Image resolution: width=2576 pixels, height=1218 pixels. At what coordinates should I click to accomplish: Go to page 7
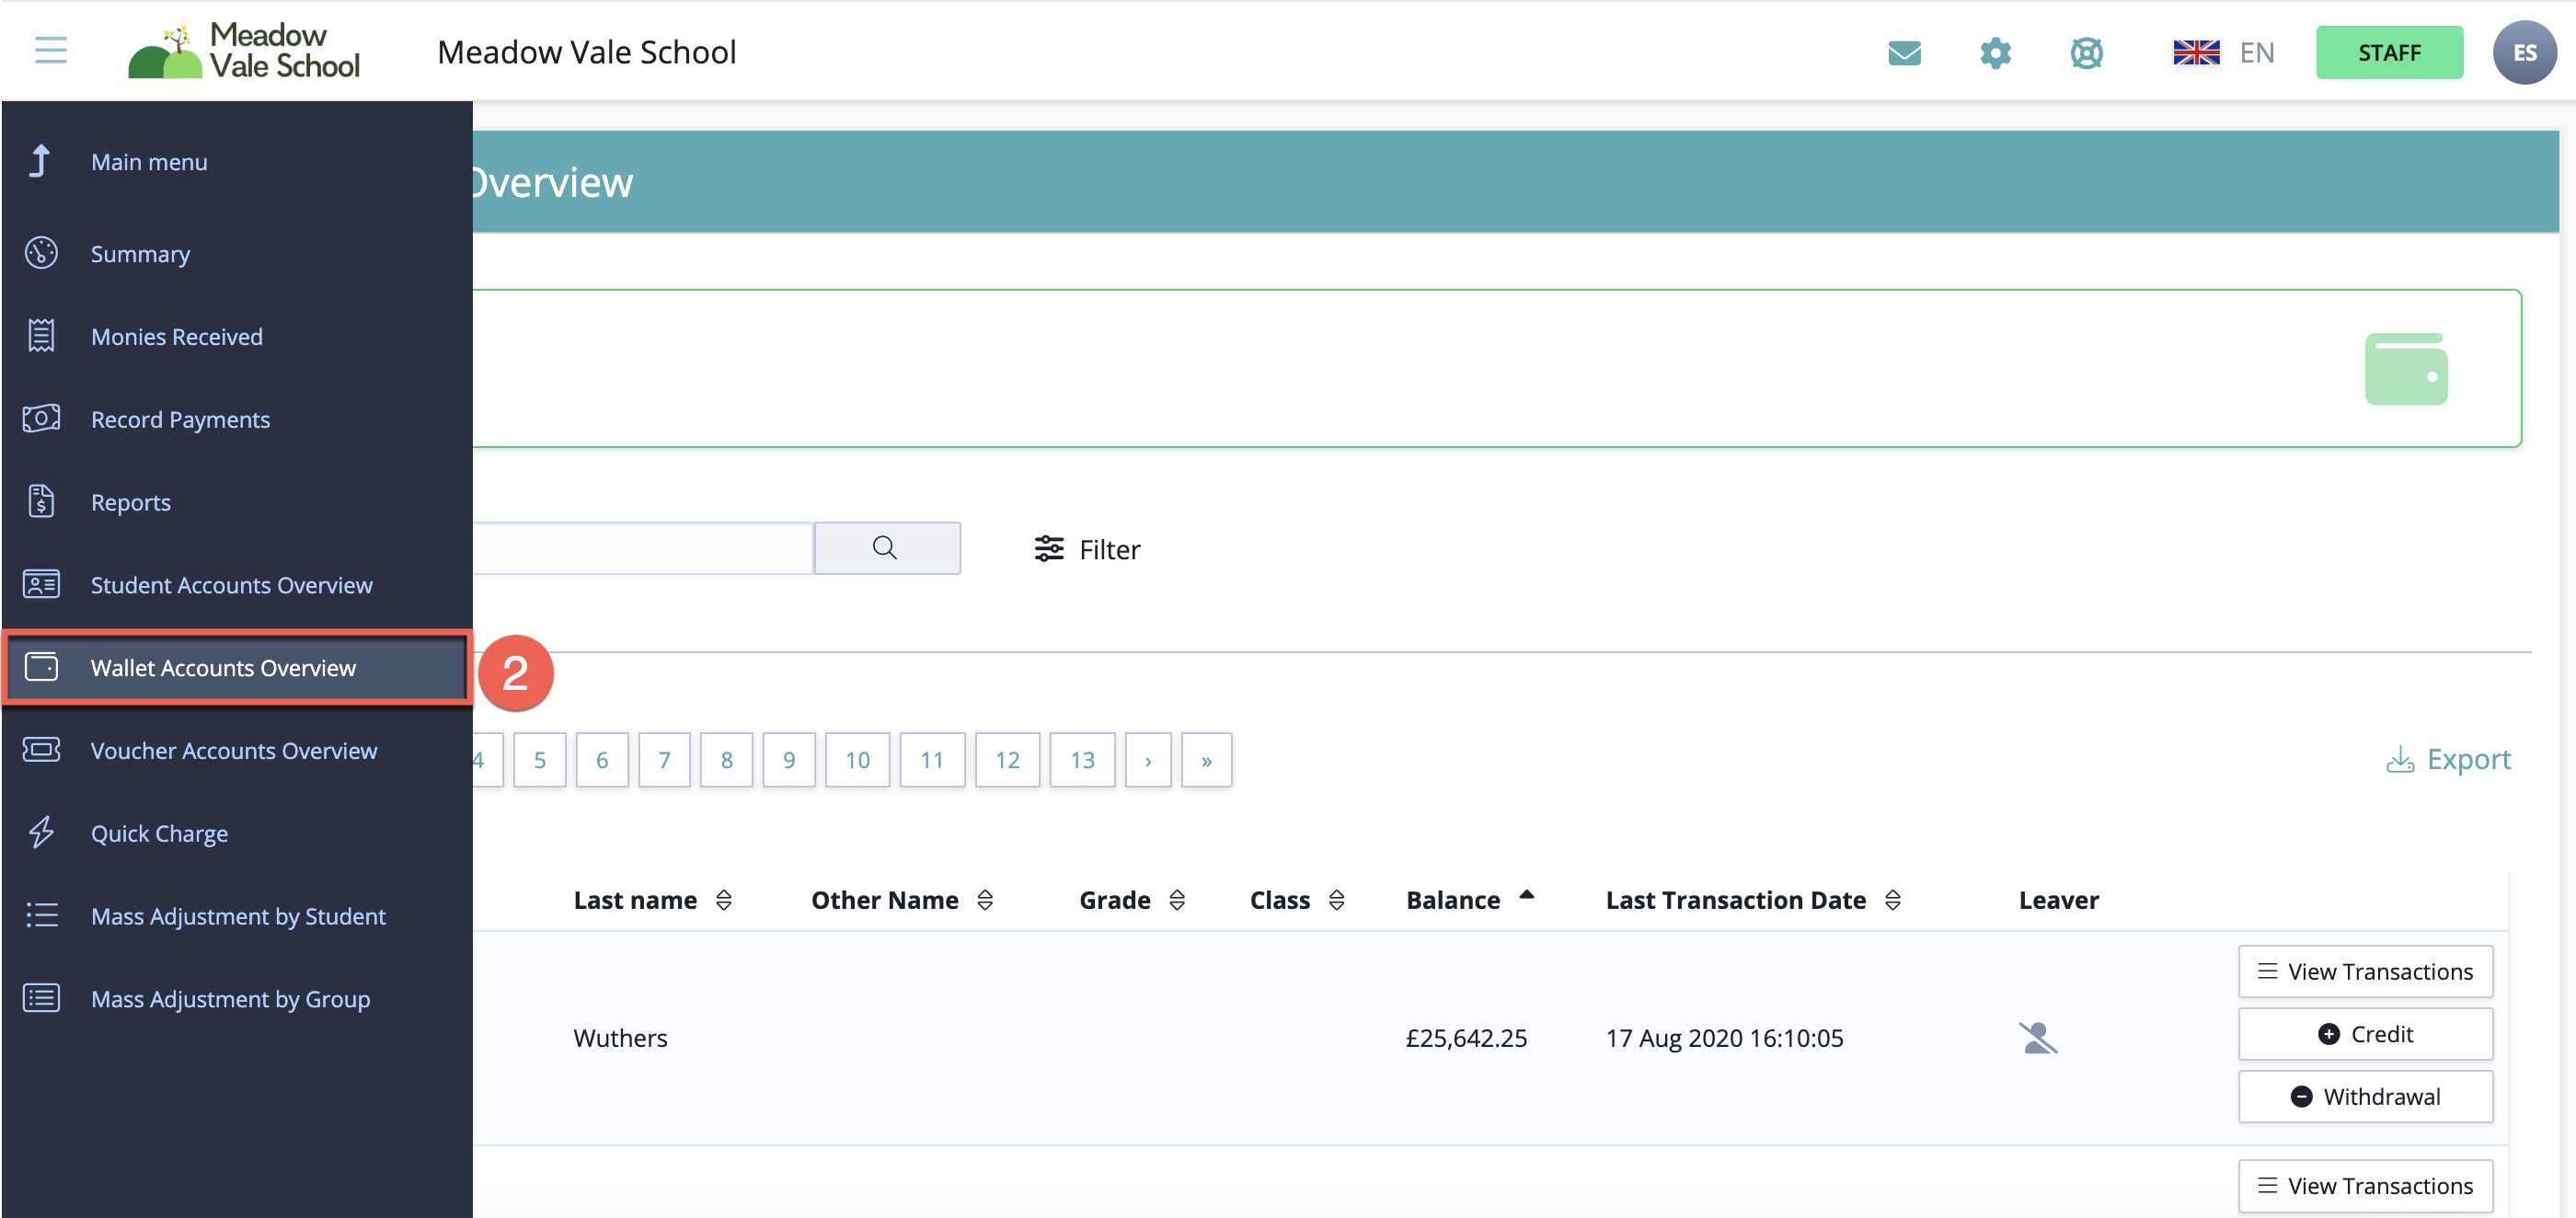tap(664, 759)
